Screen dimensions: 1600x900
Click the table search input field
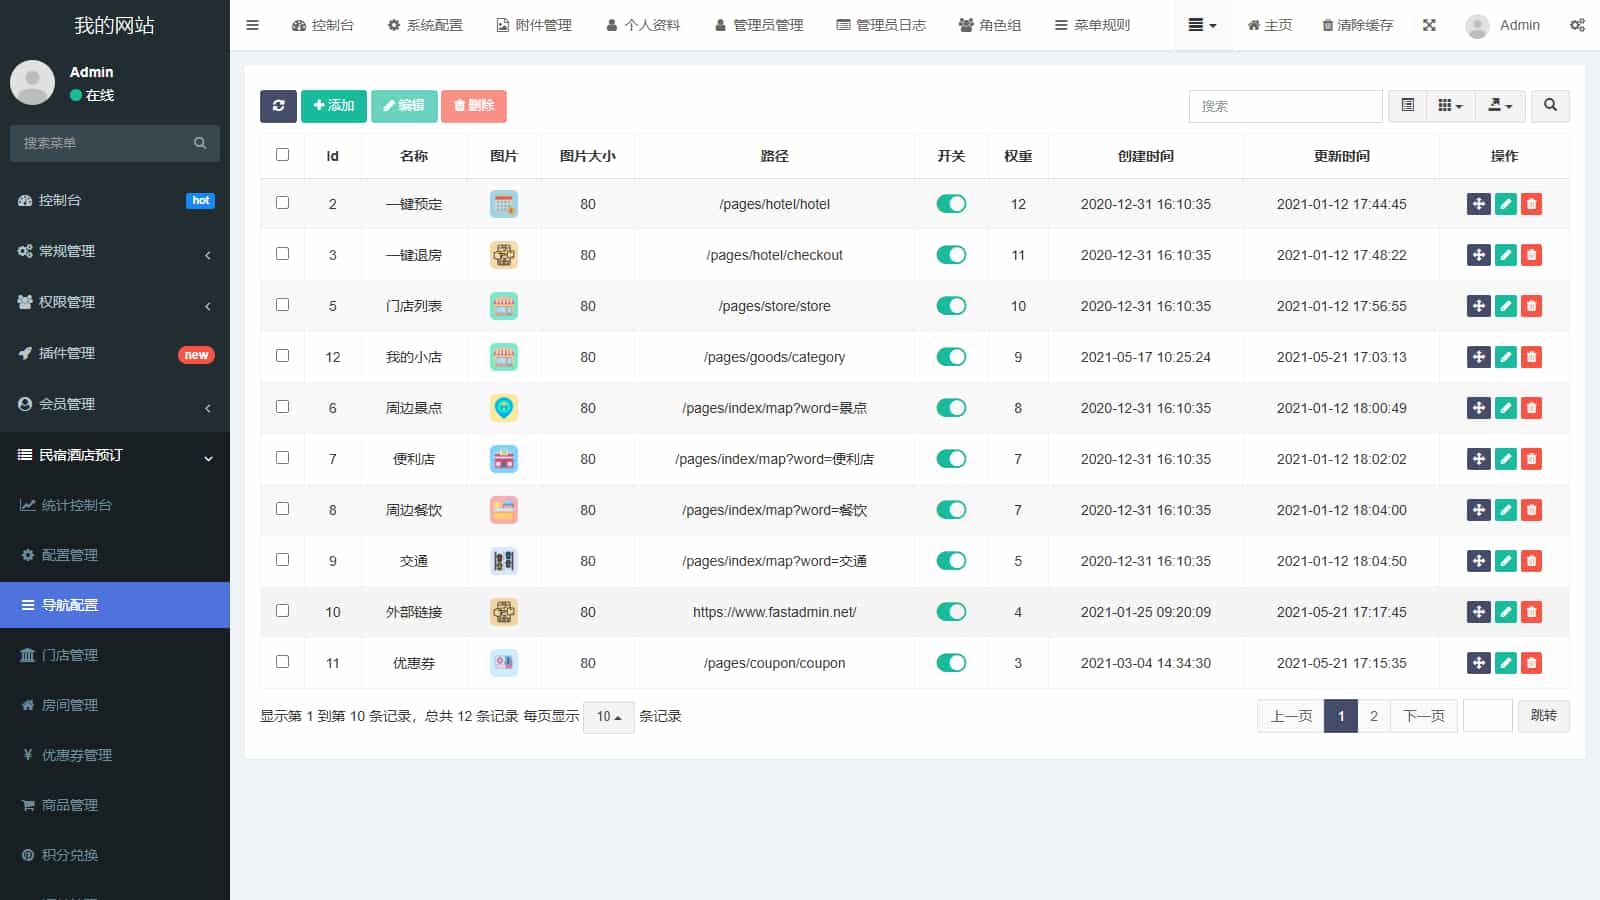click(x=1285, y=106)
